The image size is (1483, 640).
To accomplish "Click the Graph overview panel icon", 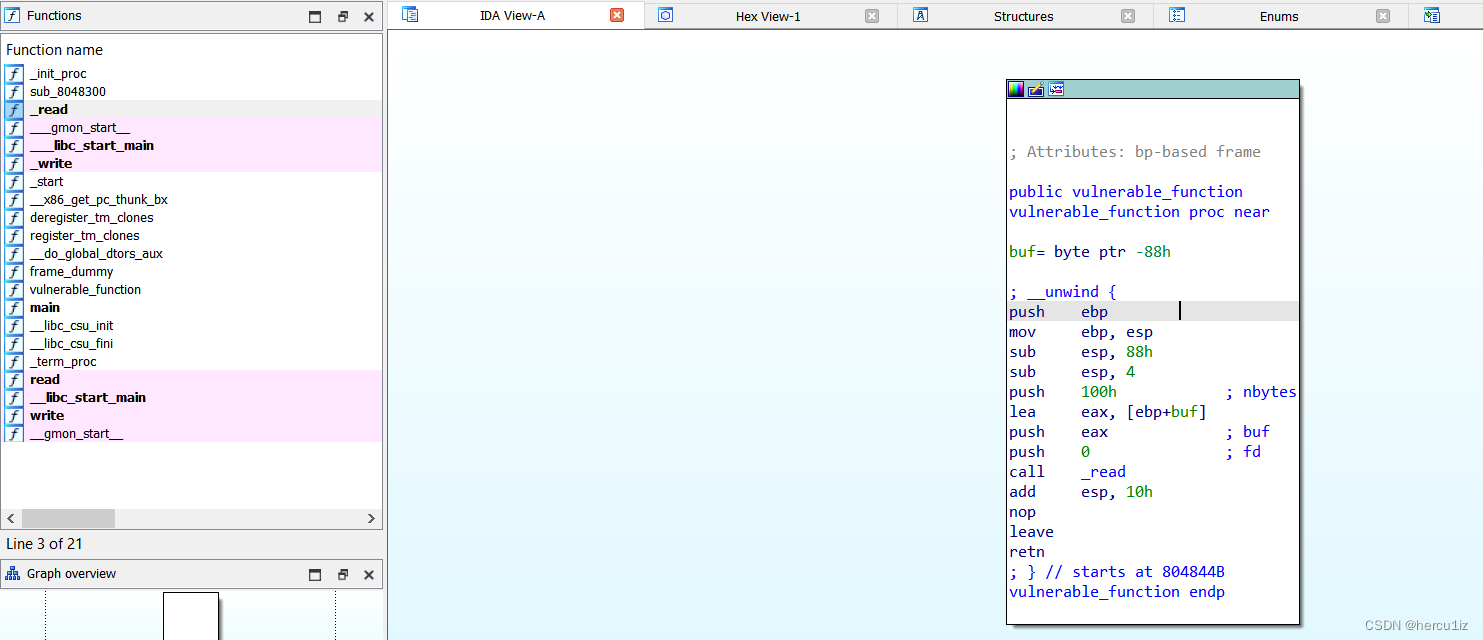I will coord(13,574).
